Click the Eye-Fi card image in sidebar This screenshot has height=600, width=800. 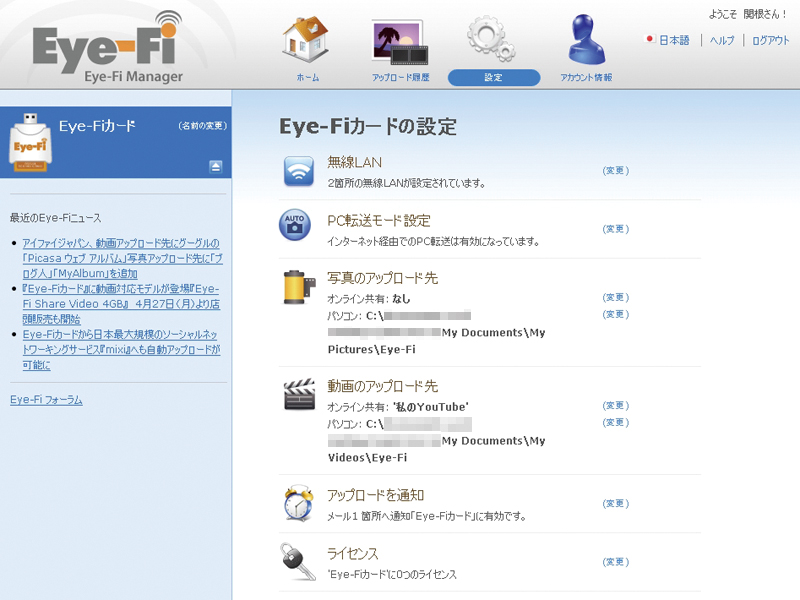pyautogui.click(x=31, y=142)
